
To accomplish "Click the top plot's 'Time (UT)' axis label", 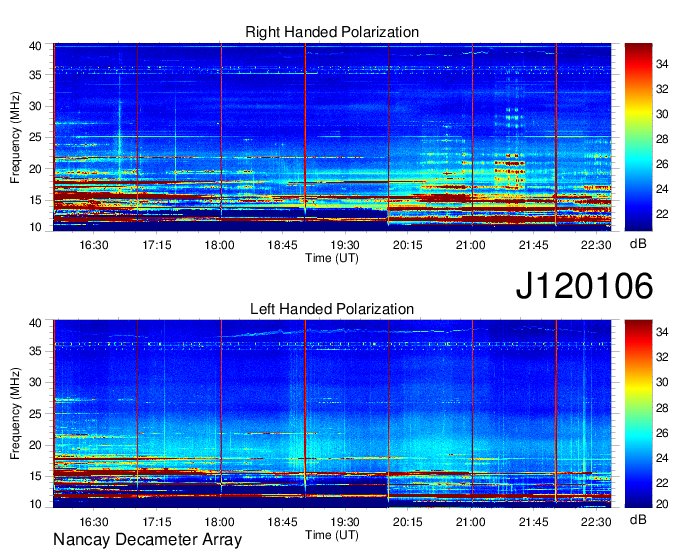I will point(332,258).
